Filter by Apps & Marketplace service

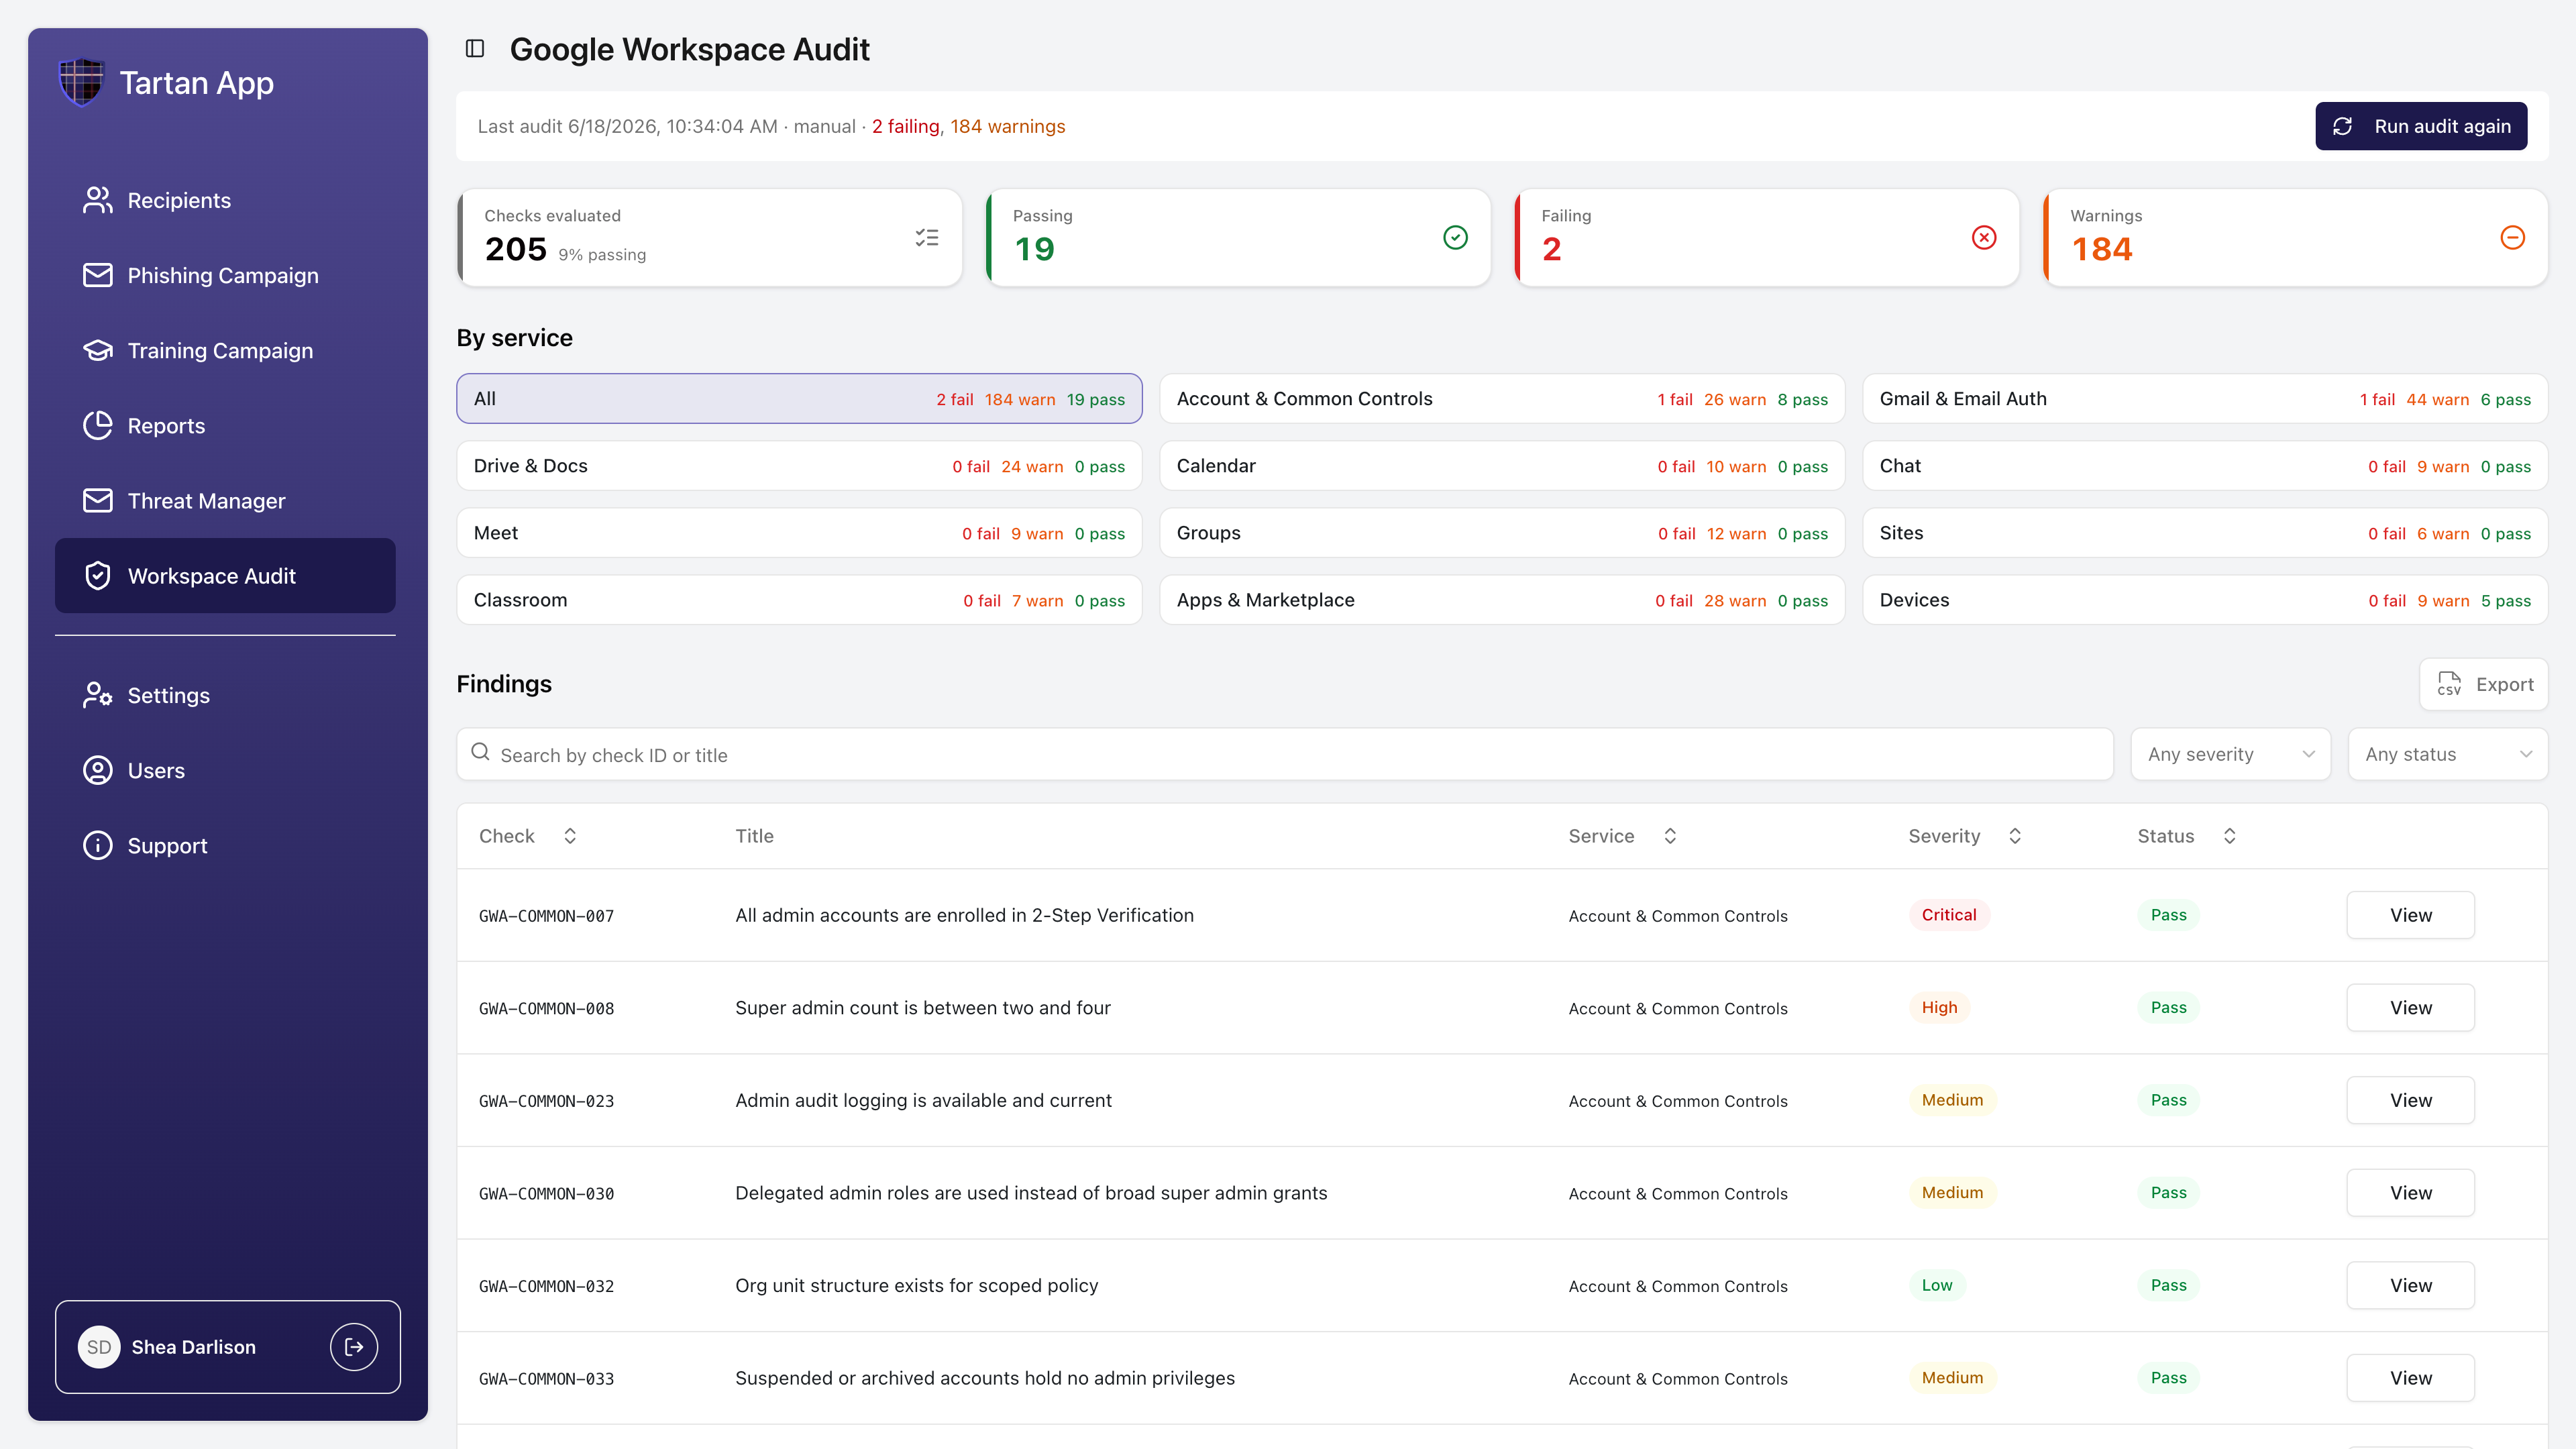(x=1502, y=599)
